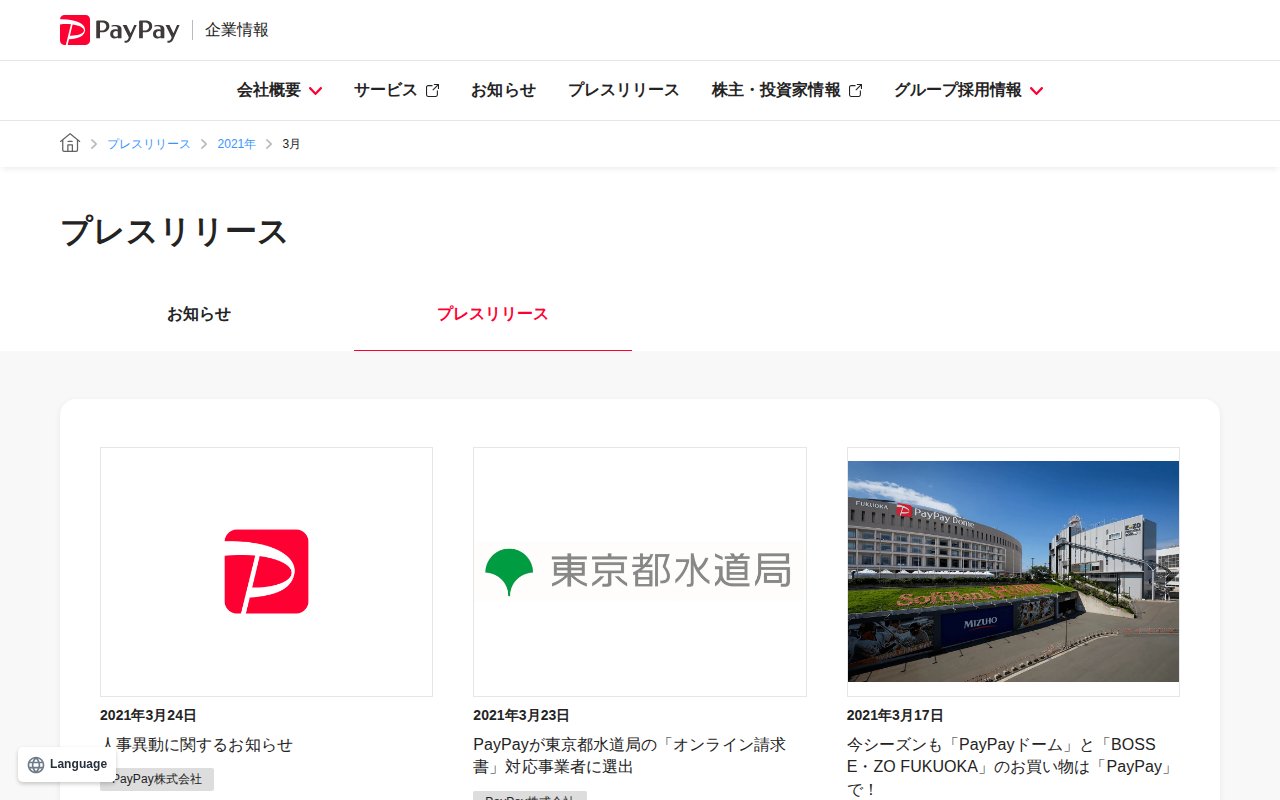Click the globe icon in Language button

36,765
